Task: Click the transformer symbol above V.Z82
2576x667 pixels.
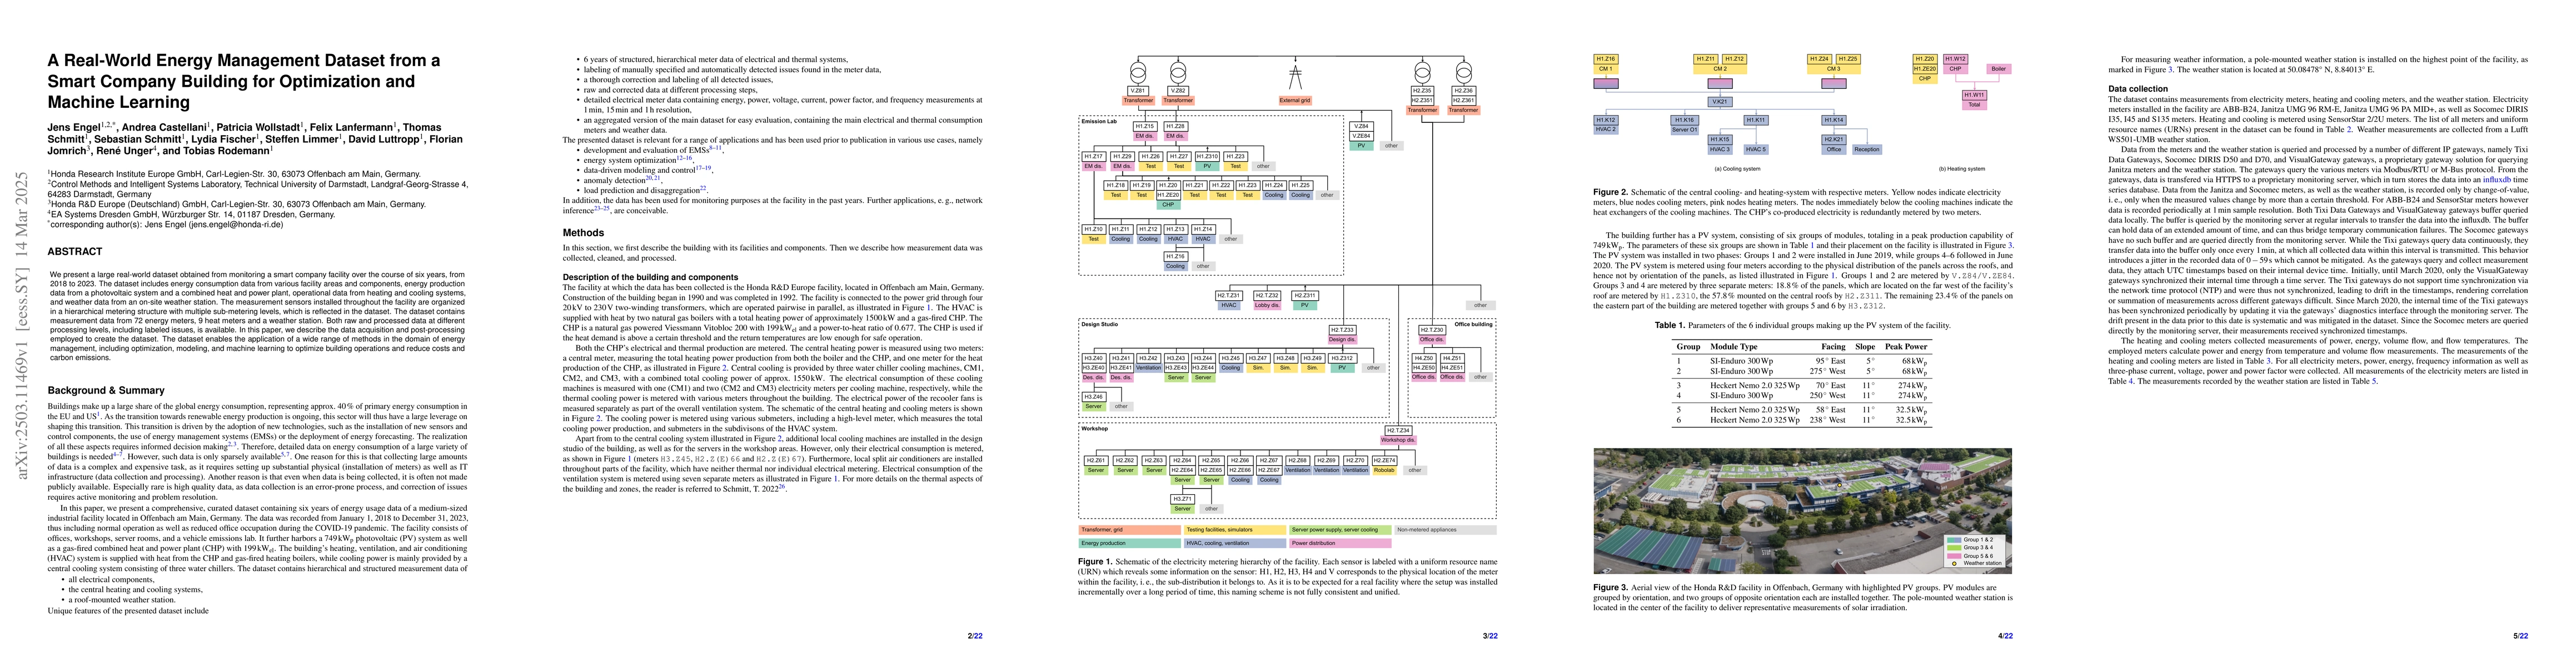Action: point(1178,73)
